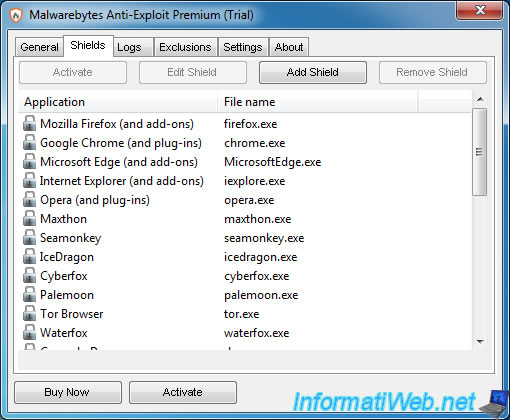Click the maxthon.exe file name
Screen dimensions: 510x420
tap(258, 219)
